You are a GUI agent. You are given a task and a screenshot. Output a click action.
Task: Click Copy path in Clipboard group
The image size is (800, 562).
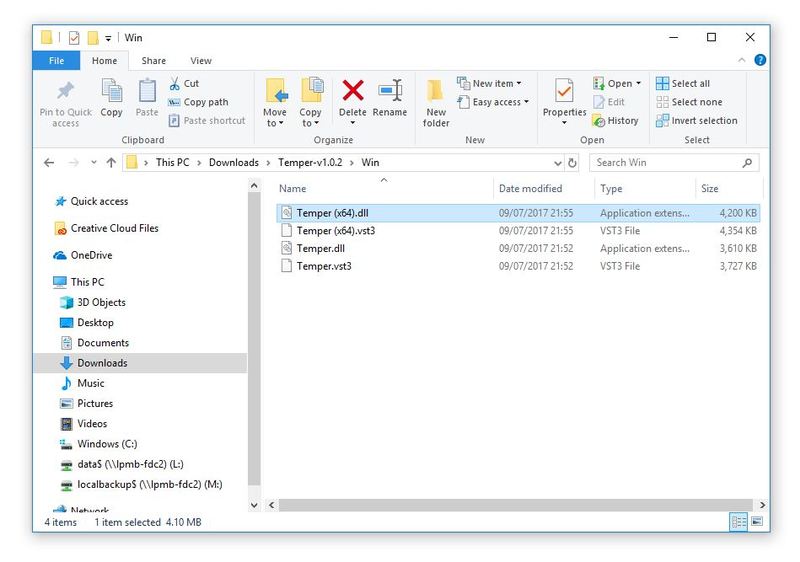tap(198, 102)
